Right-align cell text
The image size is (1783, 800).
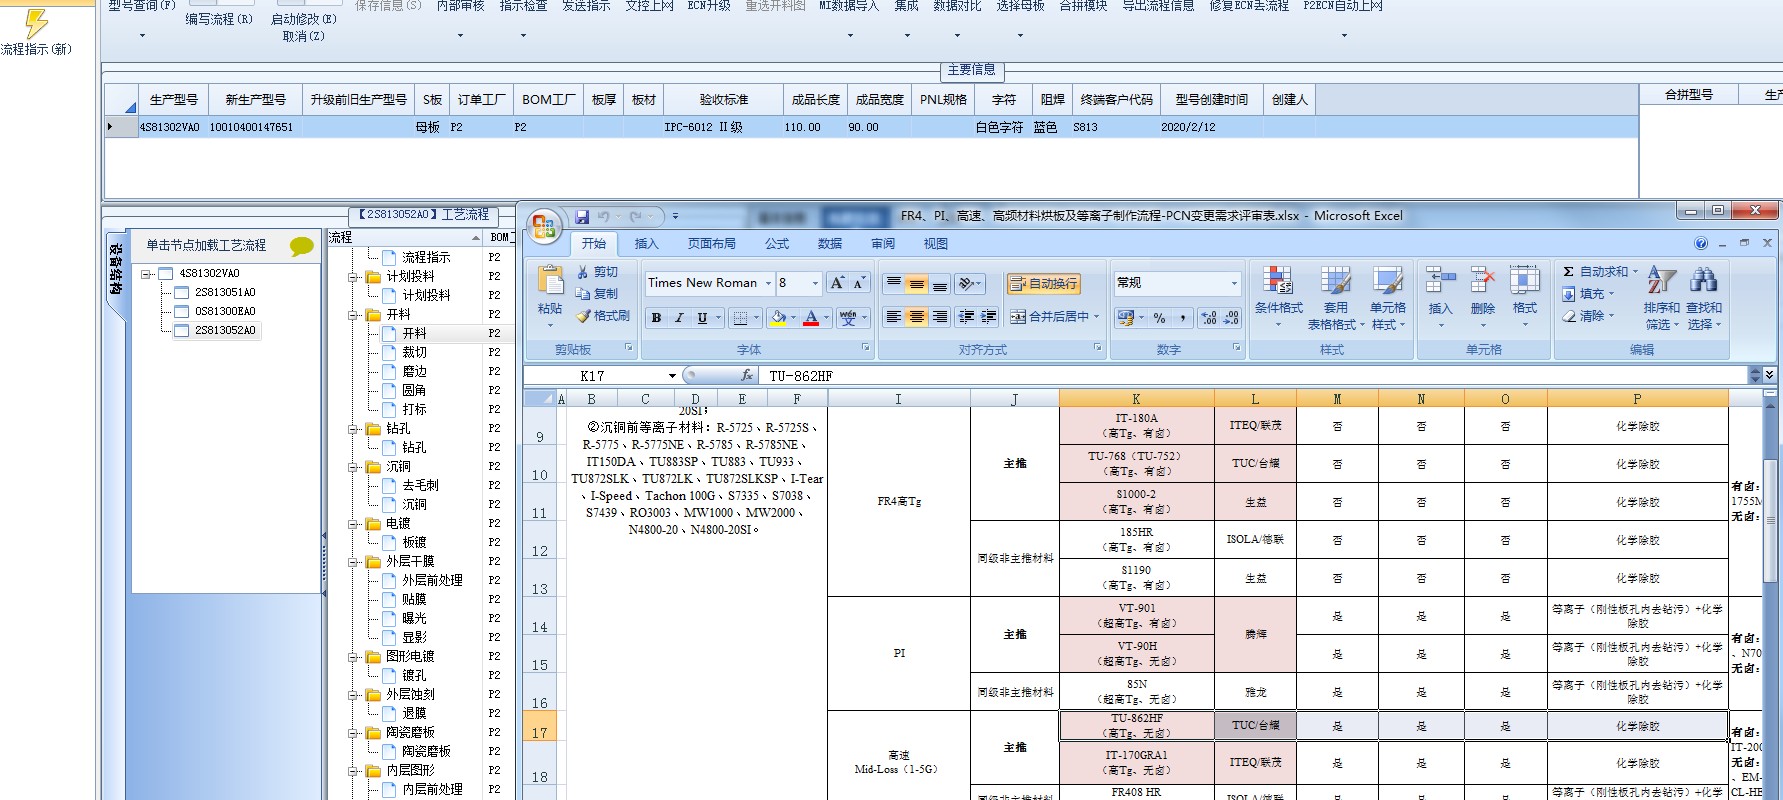click(940, 317)
